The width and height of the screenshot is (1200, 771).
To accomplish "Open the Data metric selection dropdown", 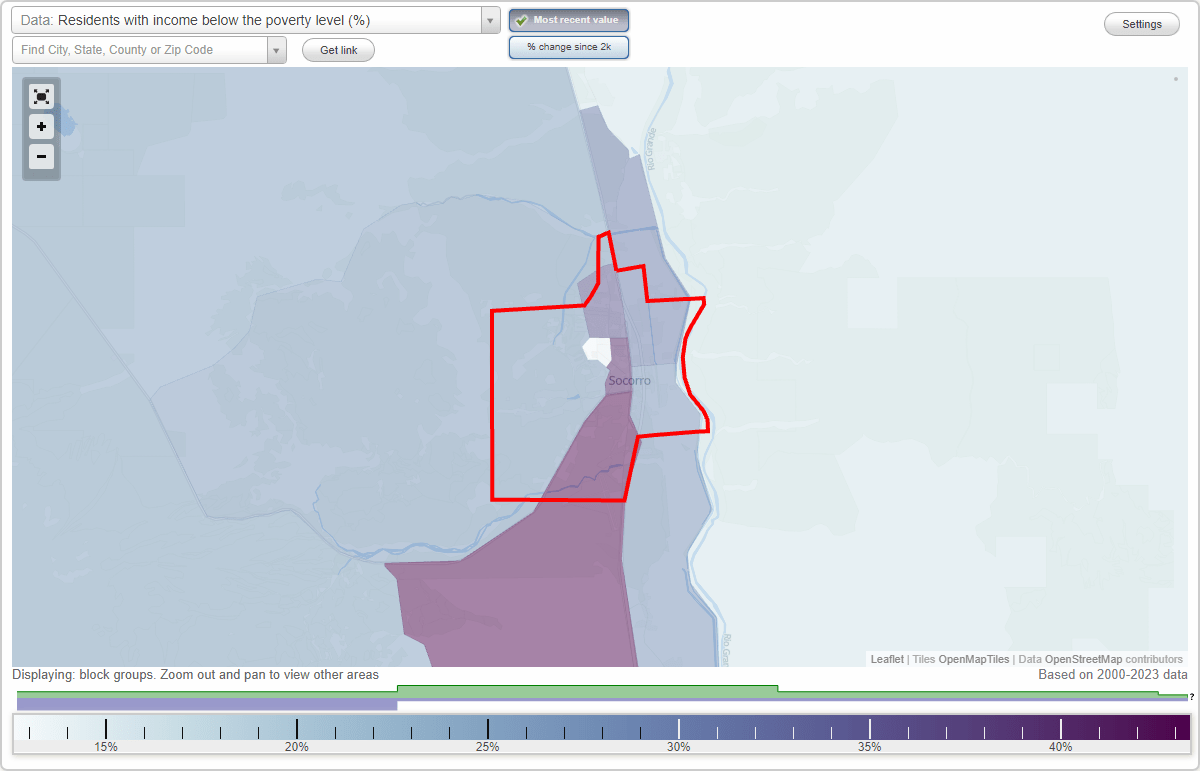I will (x=250, y=20).
